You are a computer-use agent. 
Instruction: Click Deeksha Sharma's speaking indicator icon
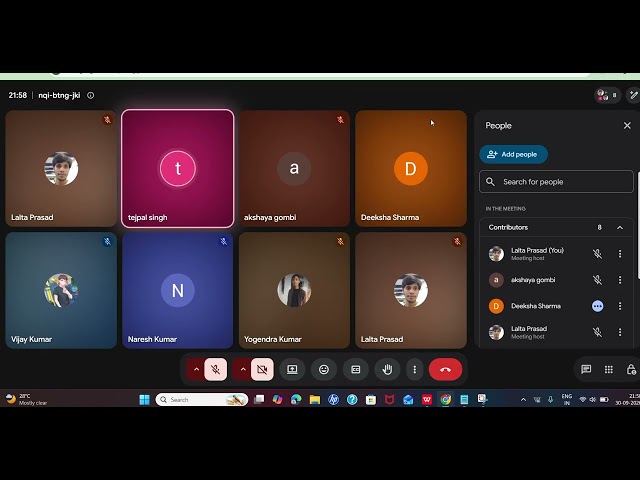[597, 306]
